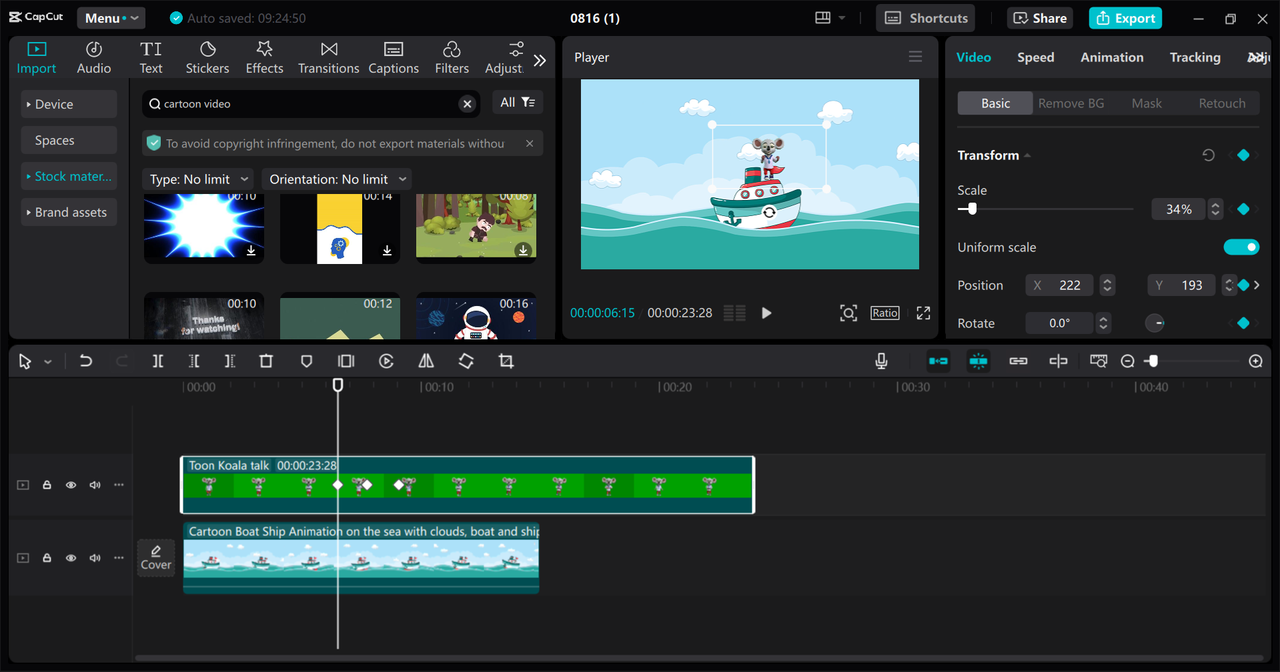Click the delete-right trim icon

[230, 361]
